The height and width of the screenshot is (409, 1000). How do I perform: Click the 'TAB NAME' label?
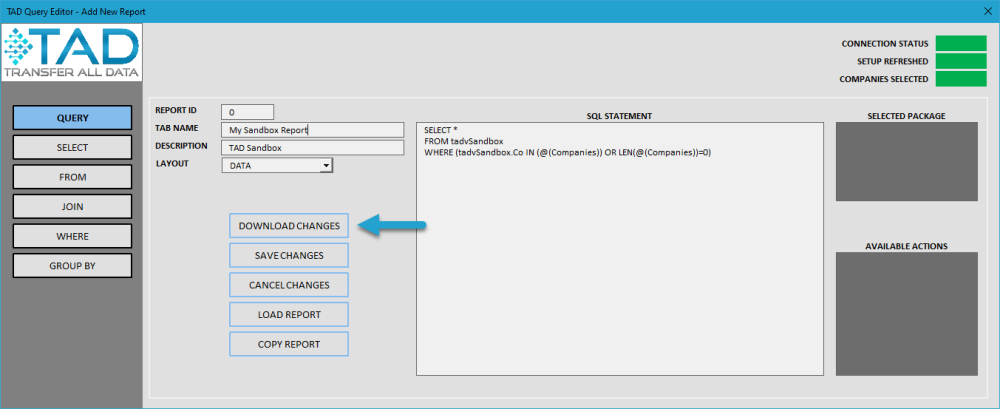(x=177, y=128)
